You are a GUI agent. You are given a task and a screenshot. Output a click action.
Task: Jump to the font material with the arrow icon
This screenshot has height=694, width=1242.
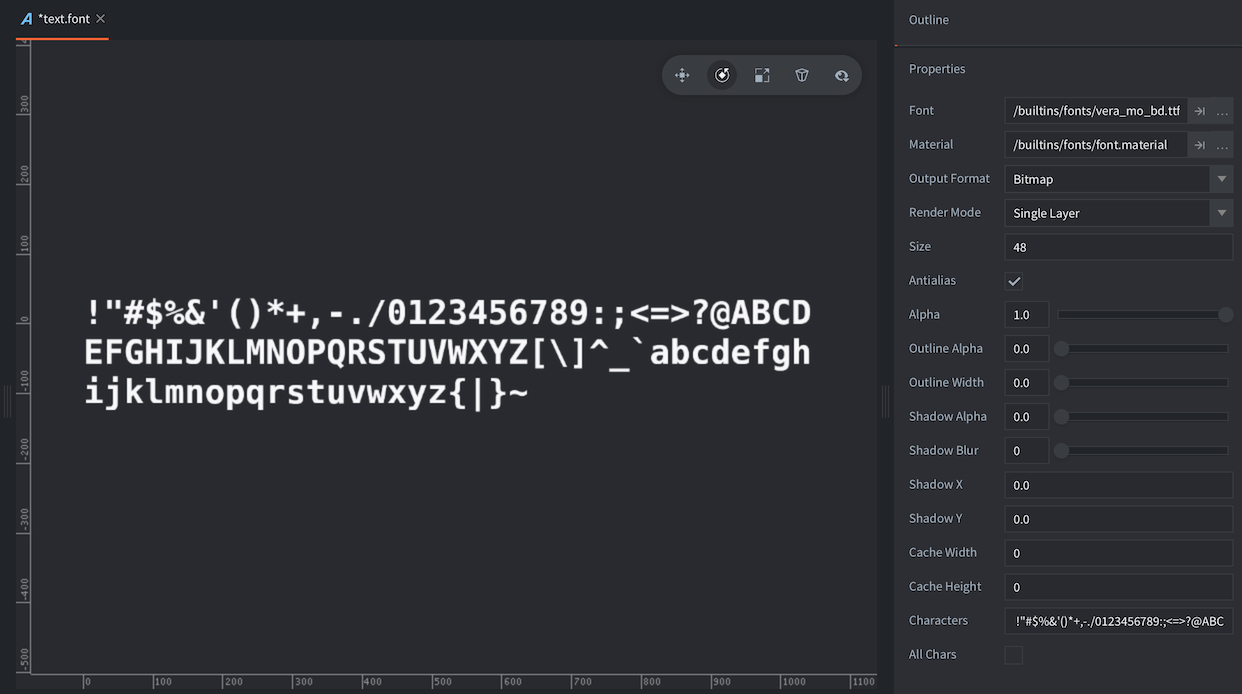[x=1201, y=144]
